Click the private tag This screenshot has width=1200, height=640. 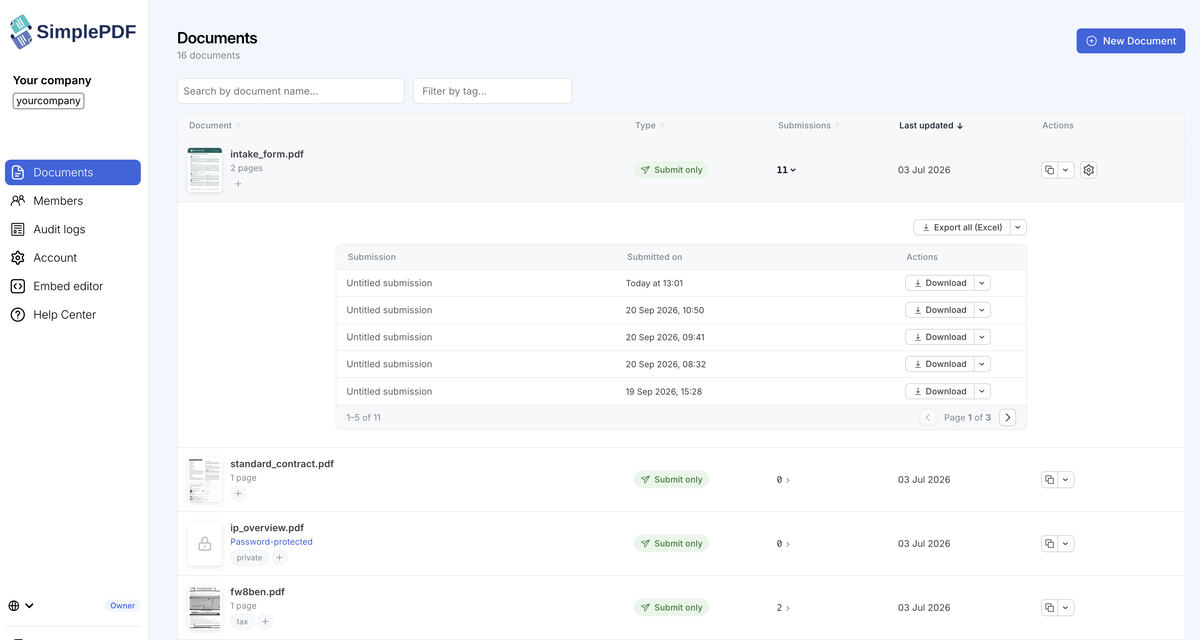tap(249, 558)
